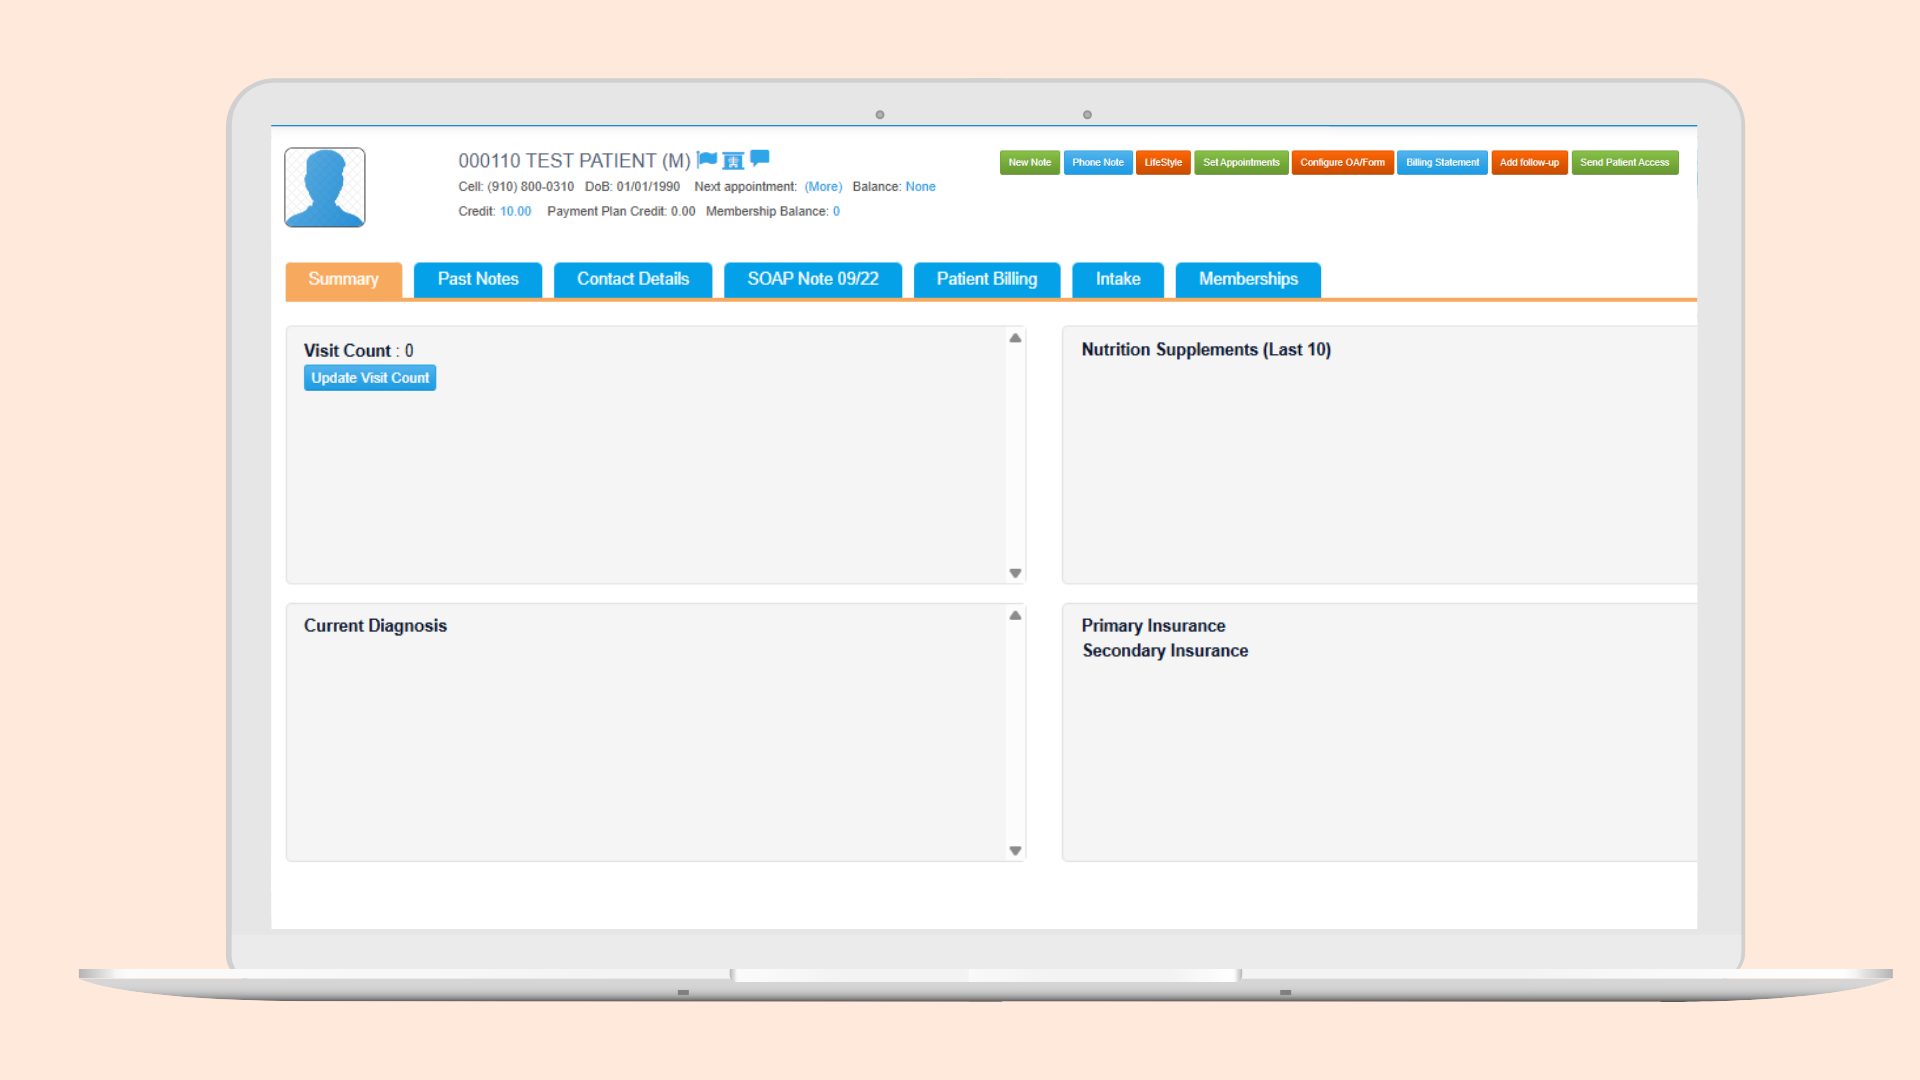This screenshot has width=1920, height=1080.
Task: Click the blue flag icon next to patient name
Action: (707, 160)
